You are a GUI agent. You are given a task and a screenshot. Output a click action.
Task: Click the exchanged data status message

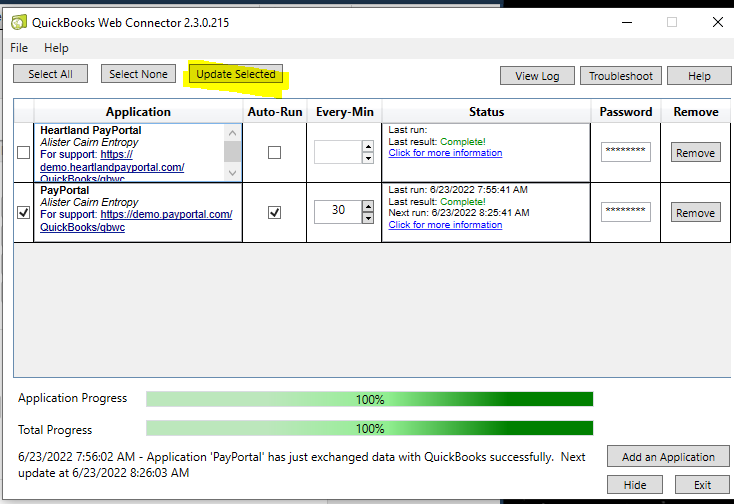click(301, 465)
